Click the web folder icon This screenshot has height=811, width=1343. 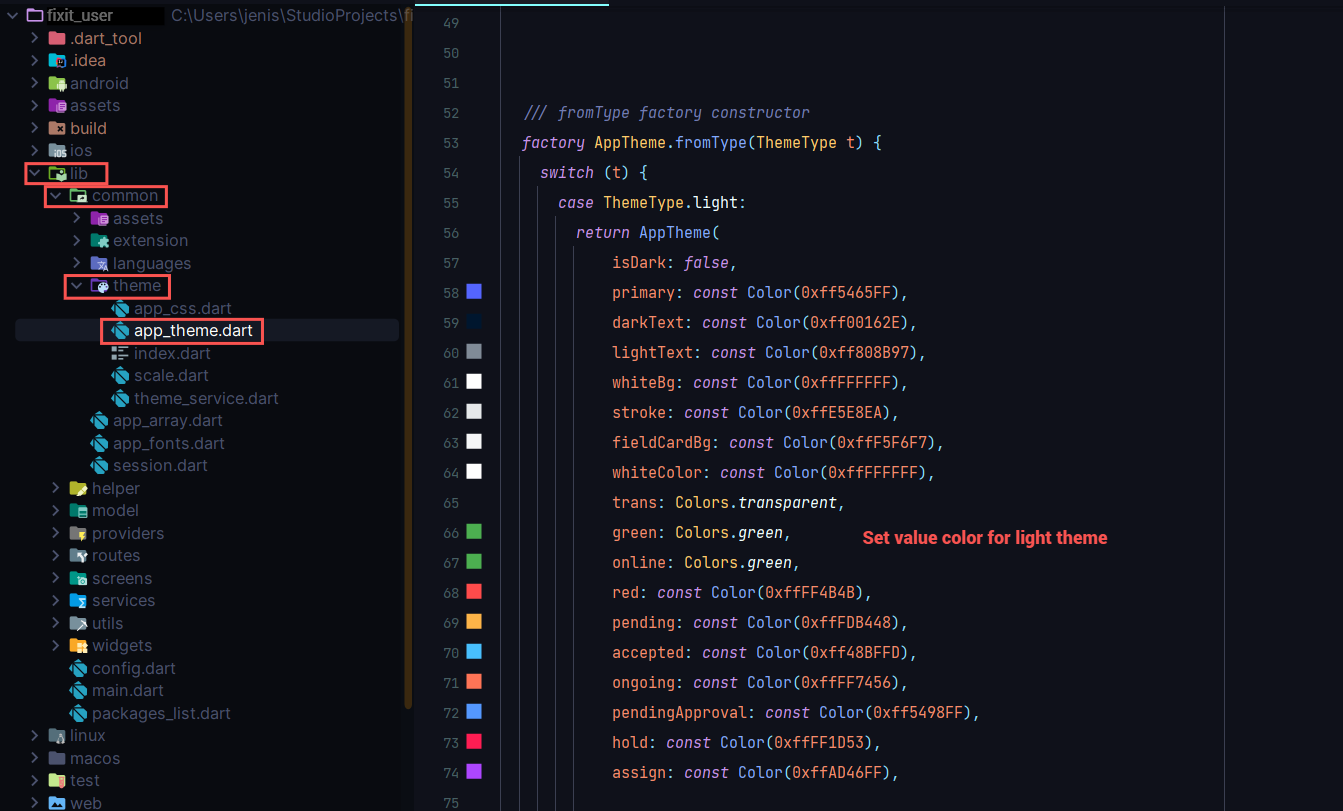click(x=57, y=803)
